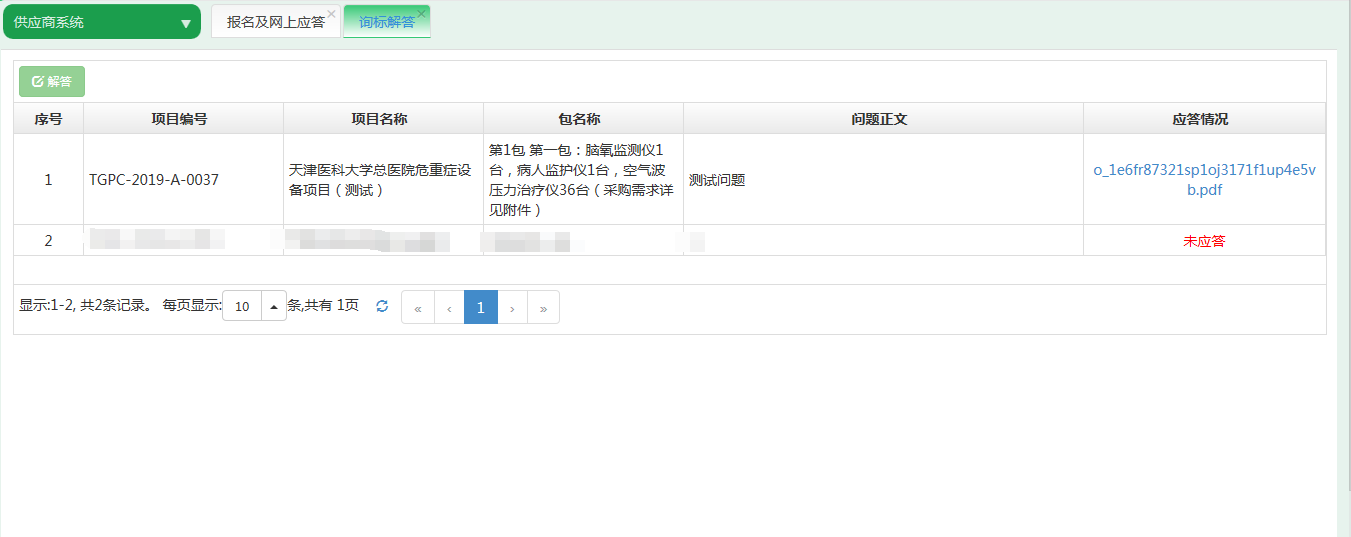Click the 问题正文 column header
The image size is (1351, 537).
coord(882,119)
